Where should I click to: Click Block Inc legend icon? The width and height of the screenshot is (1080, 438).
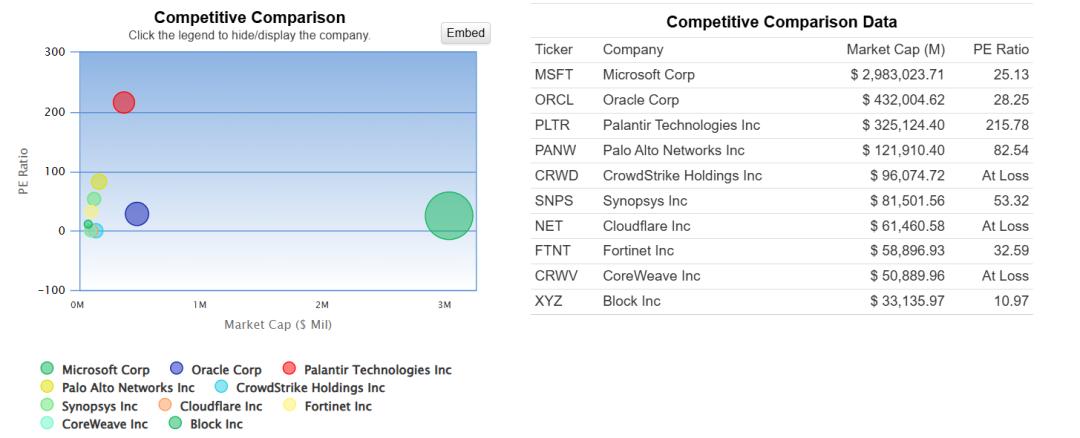[x=176, y=424]
